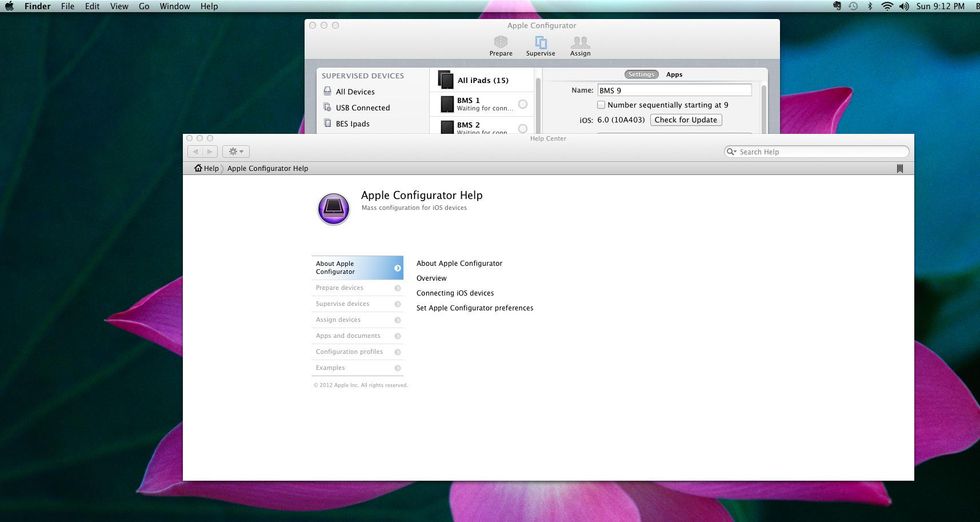
Task: Open the gear action dropdown in Help
Action: coord(237,152)
